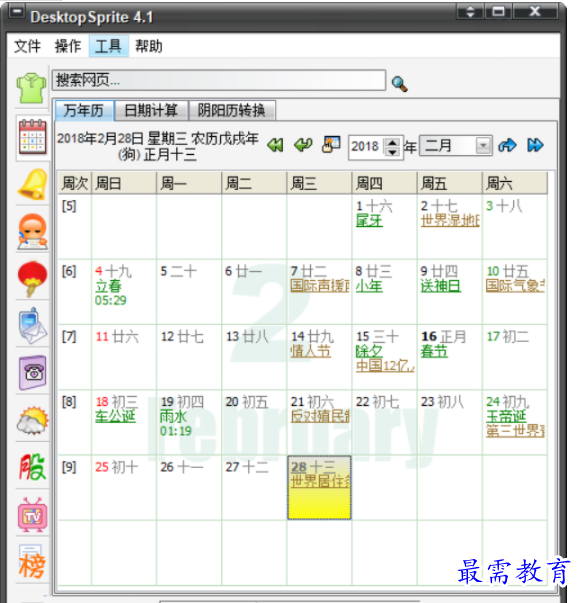
Task: Open the 情人节 link on February 14
Action: [x=311, y=351]
